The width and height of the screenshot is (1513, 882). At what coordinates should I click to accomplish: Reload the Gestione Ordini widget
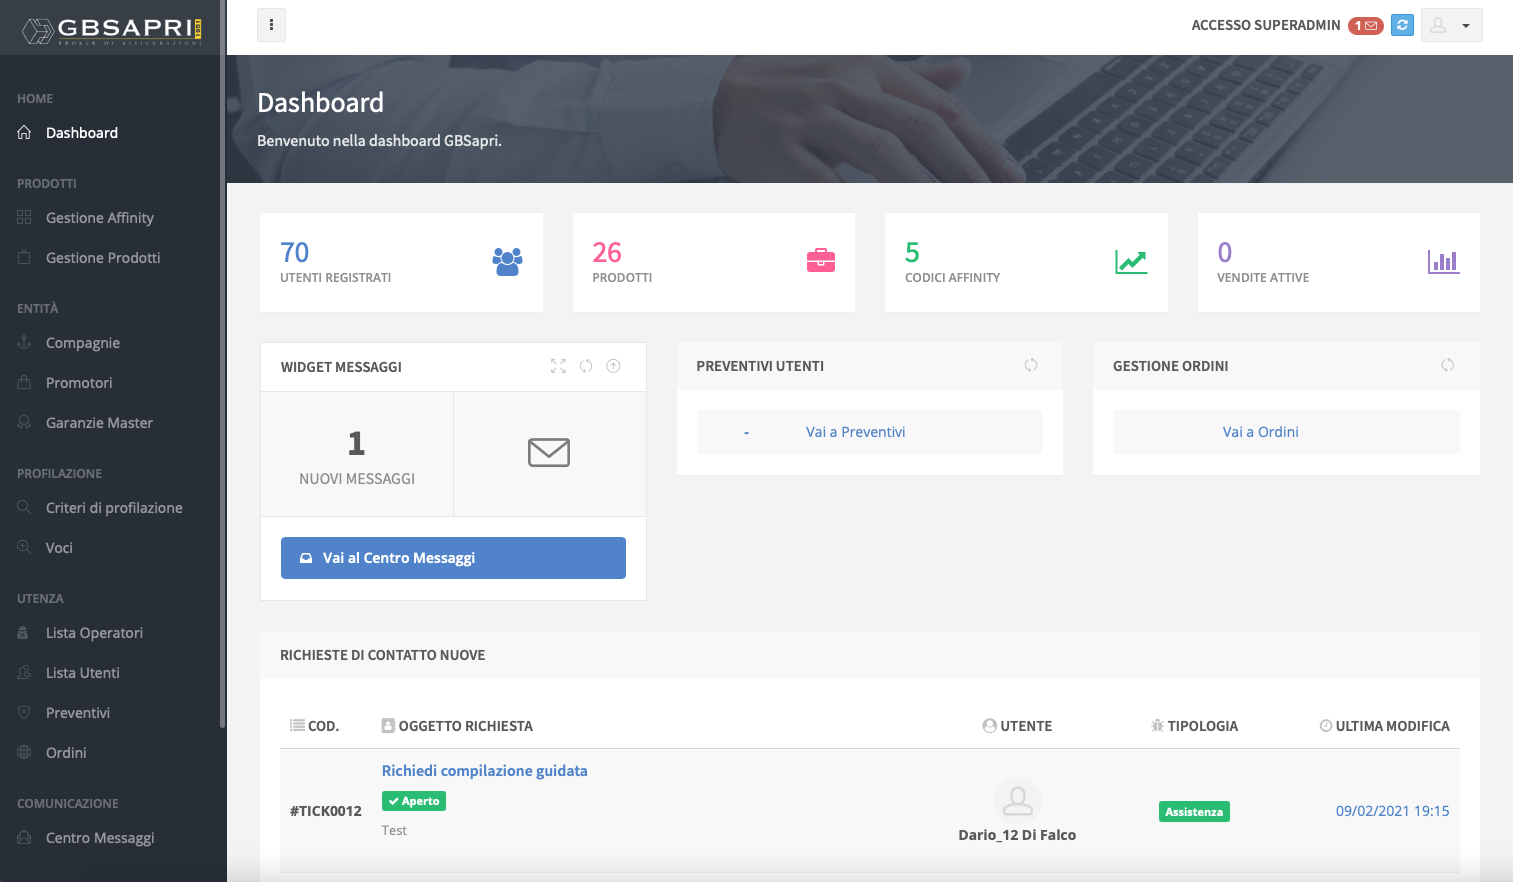pyautogui.click(x=1447, y=365)
